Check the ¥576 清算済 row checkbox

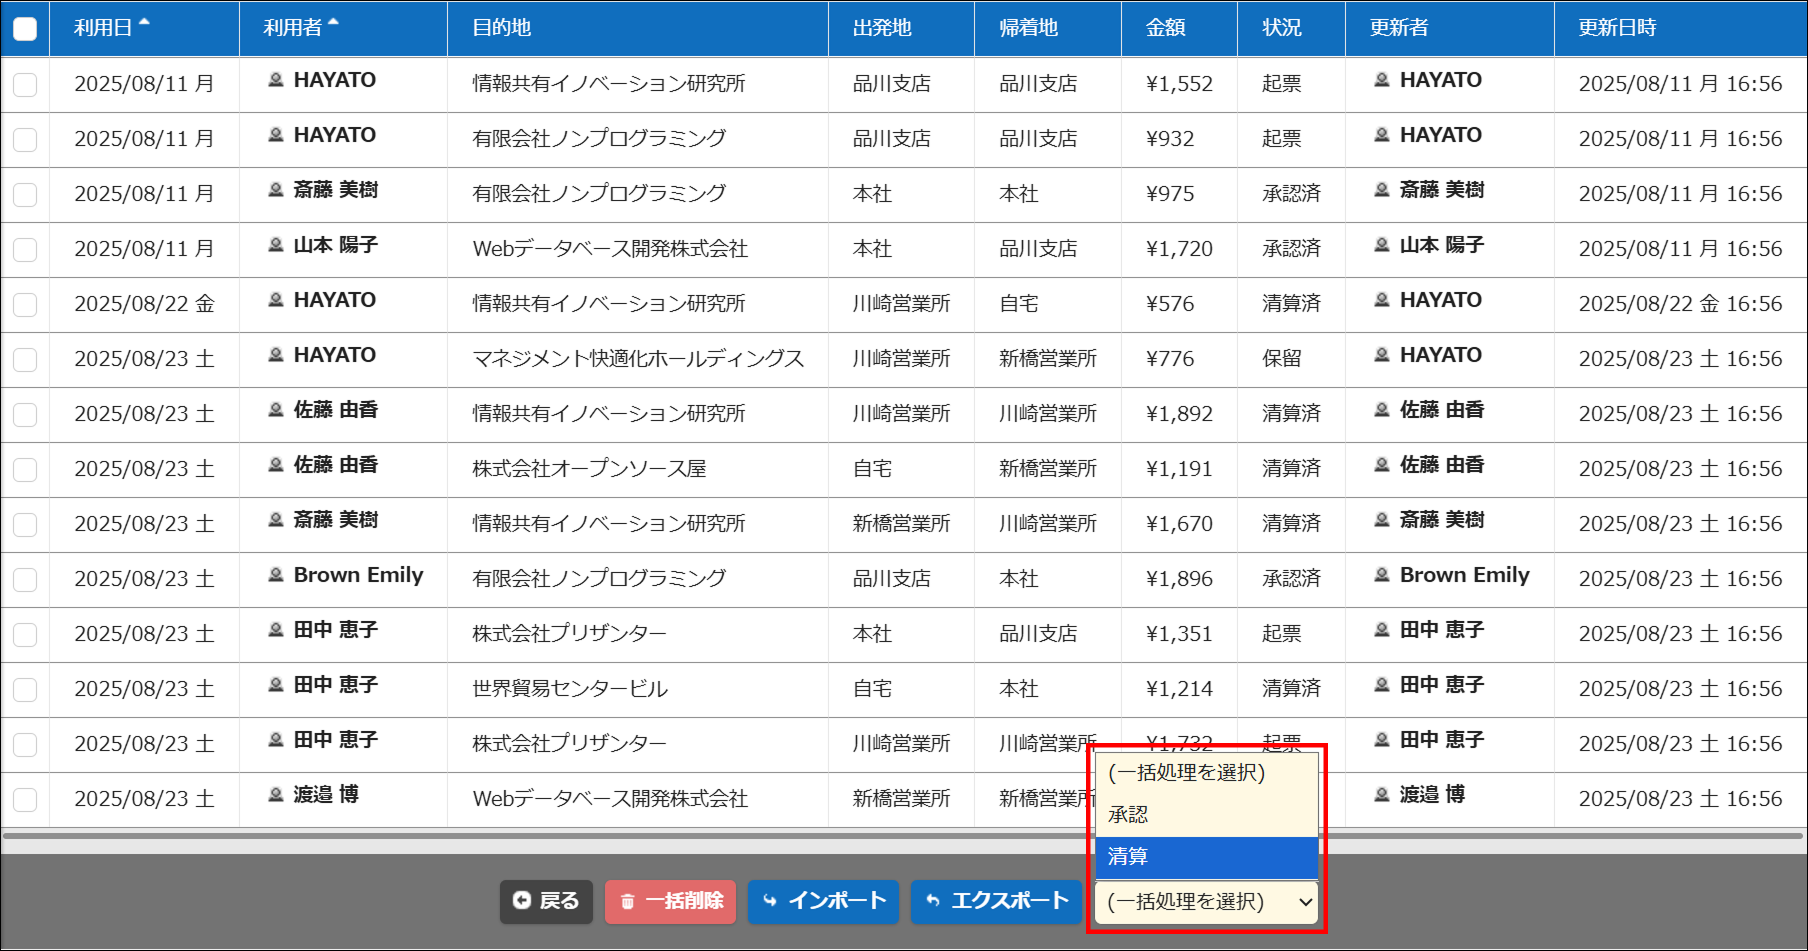[25, 305]
